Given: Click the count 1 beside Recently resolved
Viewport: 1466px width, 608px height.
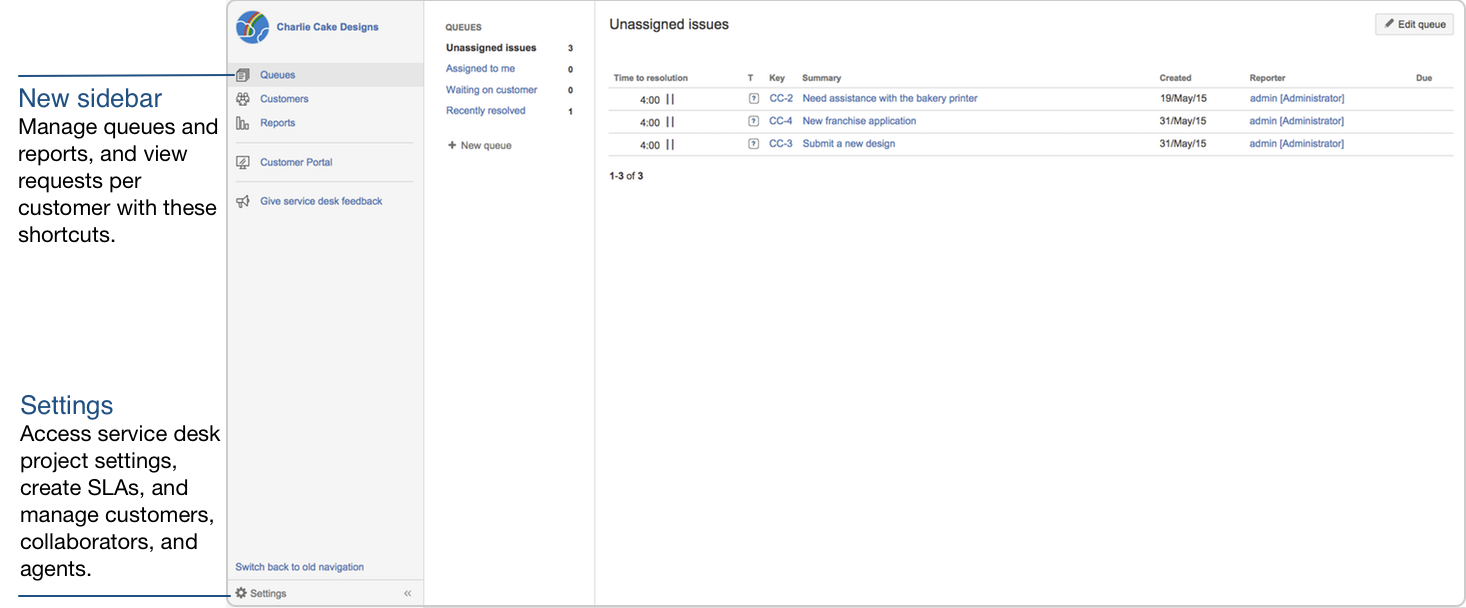Looking at the screenshot, I should (x=570, y=112).
